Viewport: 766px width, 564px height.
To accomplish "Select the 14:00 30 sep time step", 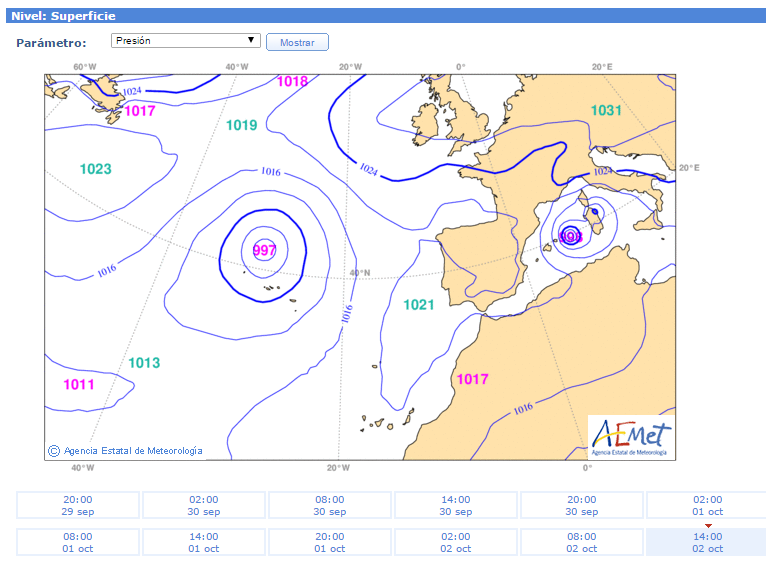I will point(456,505).
